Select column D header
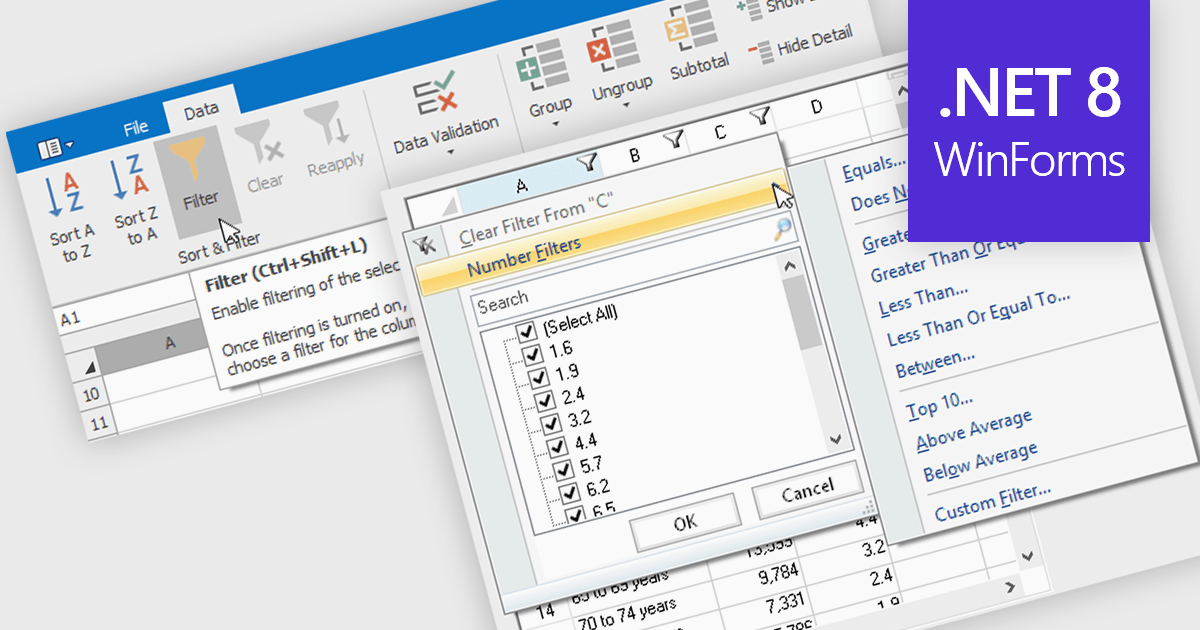 click(817, 105)
